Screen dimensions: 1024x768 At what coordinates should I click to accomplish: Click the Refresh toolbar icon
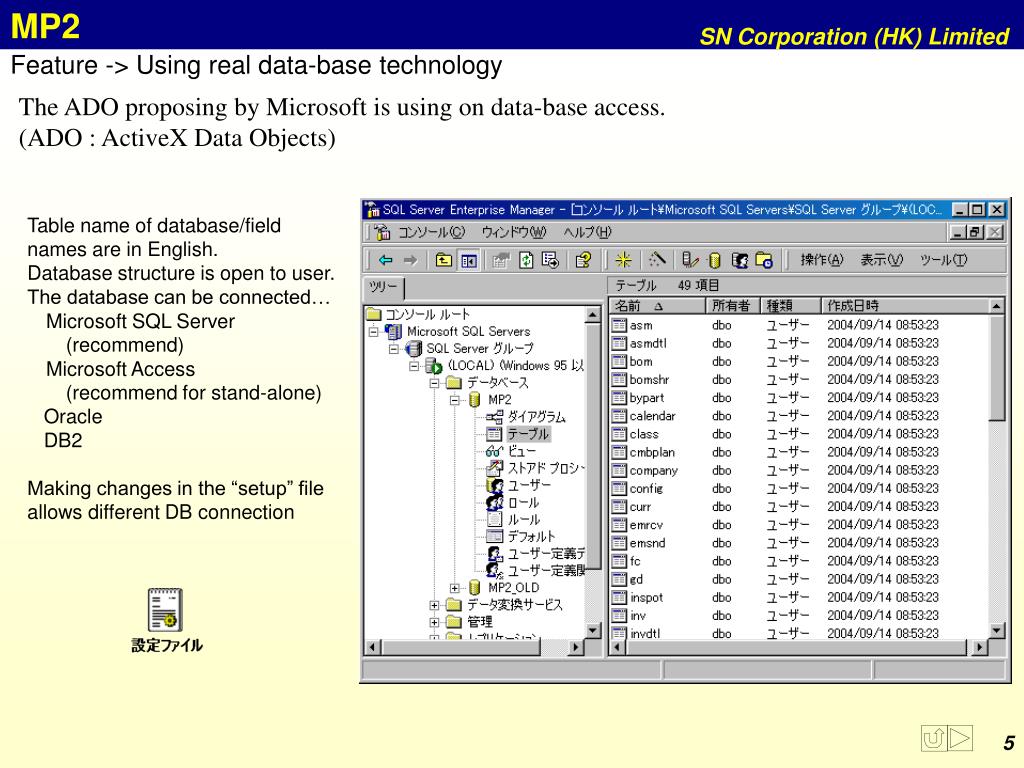point(526,261)
